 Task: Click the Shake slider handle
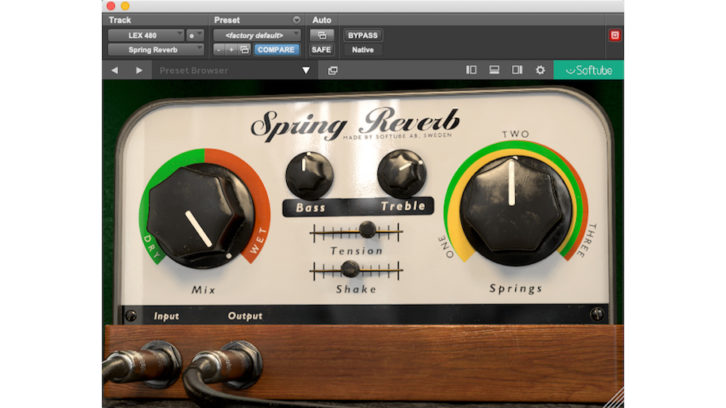click(x=350, y=269)
